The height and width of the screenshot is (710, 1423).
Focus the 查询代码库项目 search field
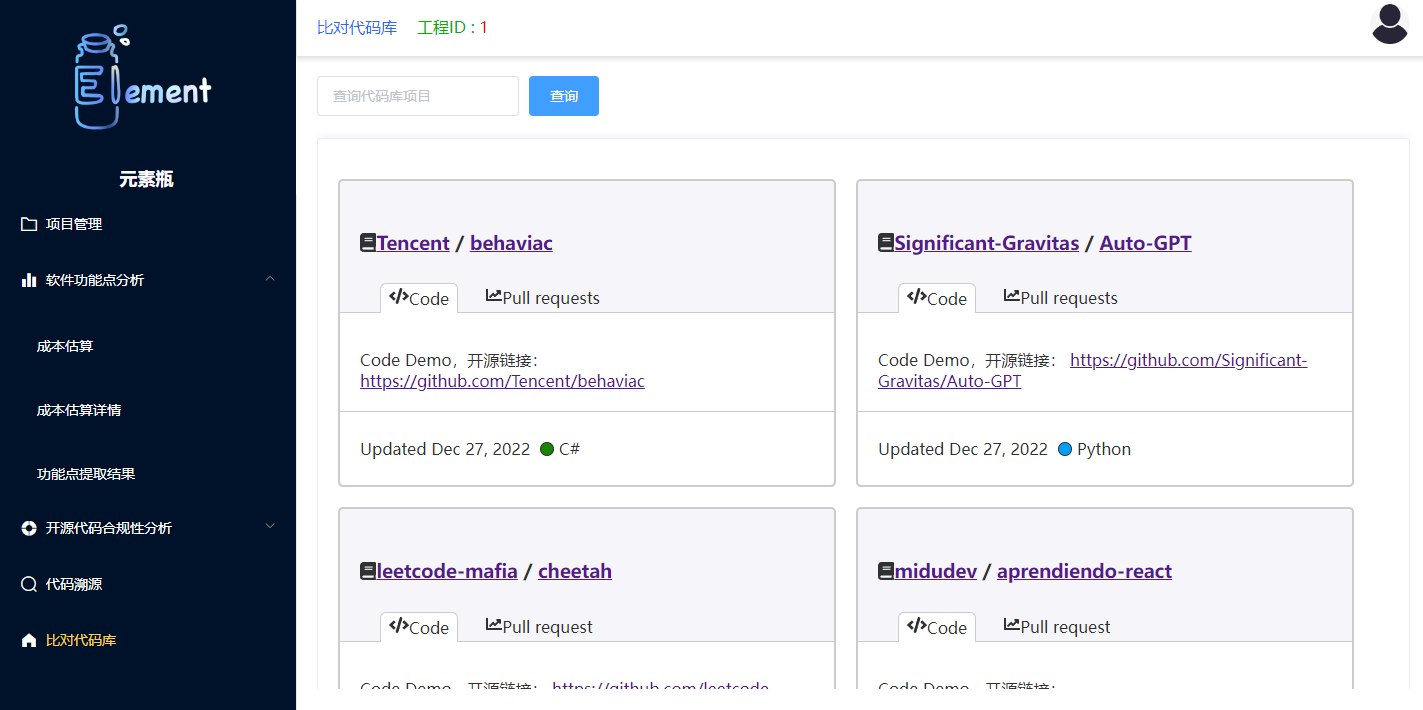417,96
